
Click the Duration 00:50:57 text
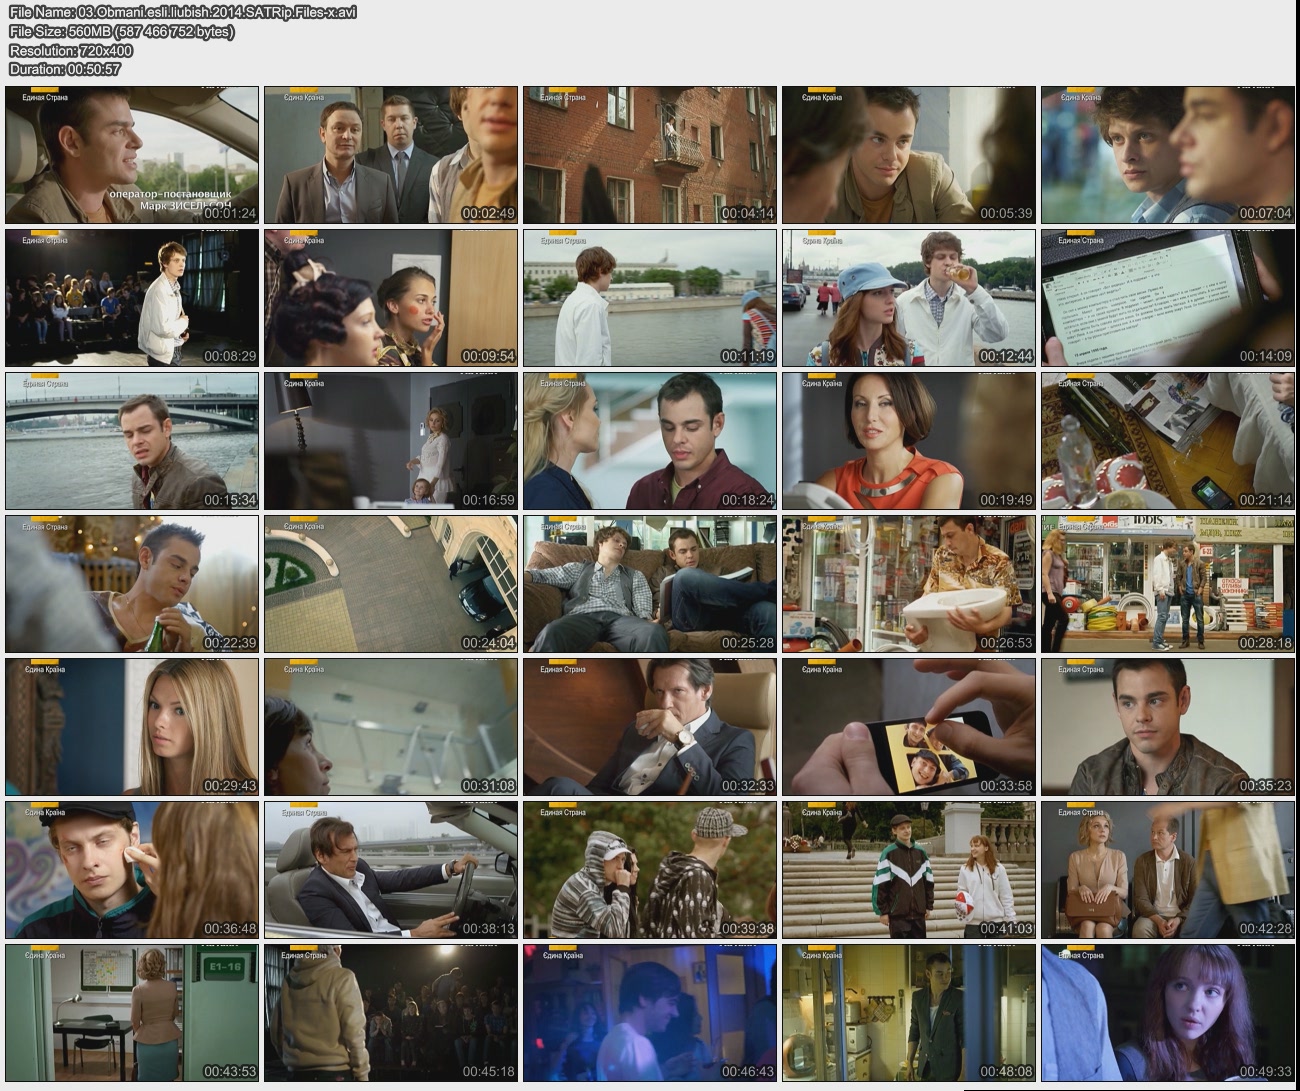pos(65,69)
